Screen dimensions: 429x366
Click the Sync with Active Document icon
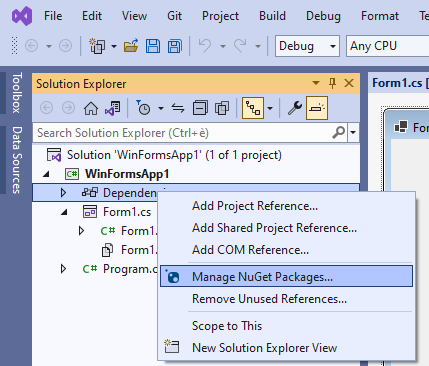click(178, 108)
